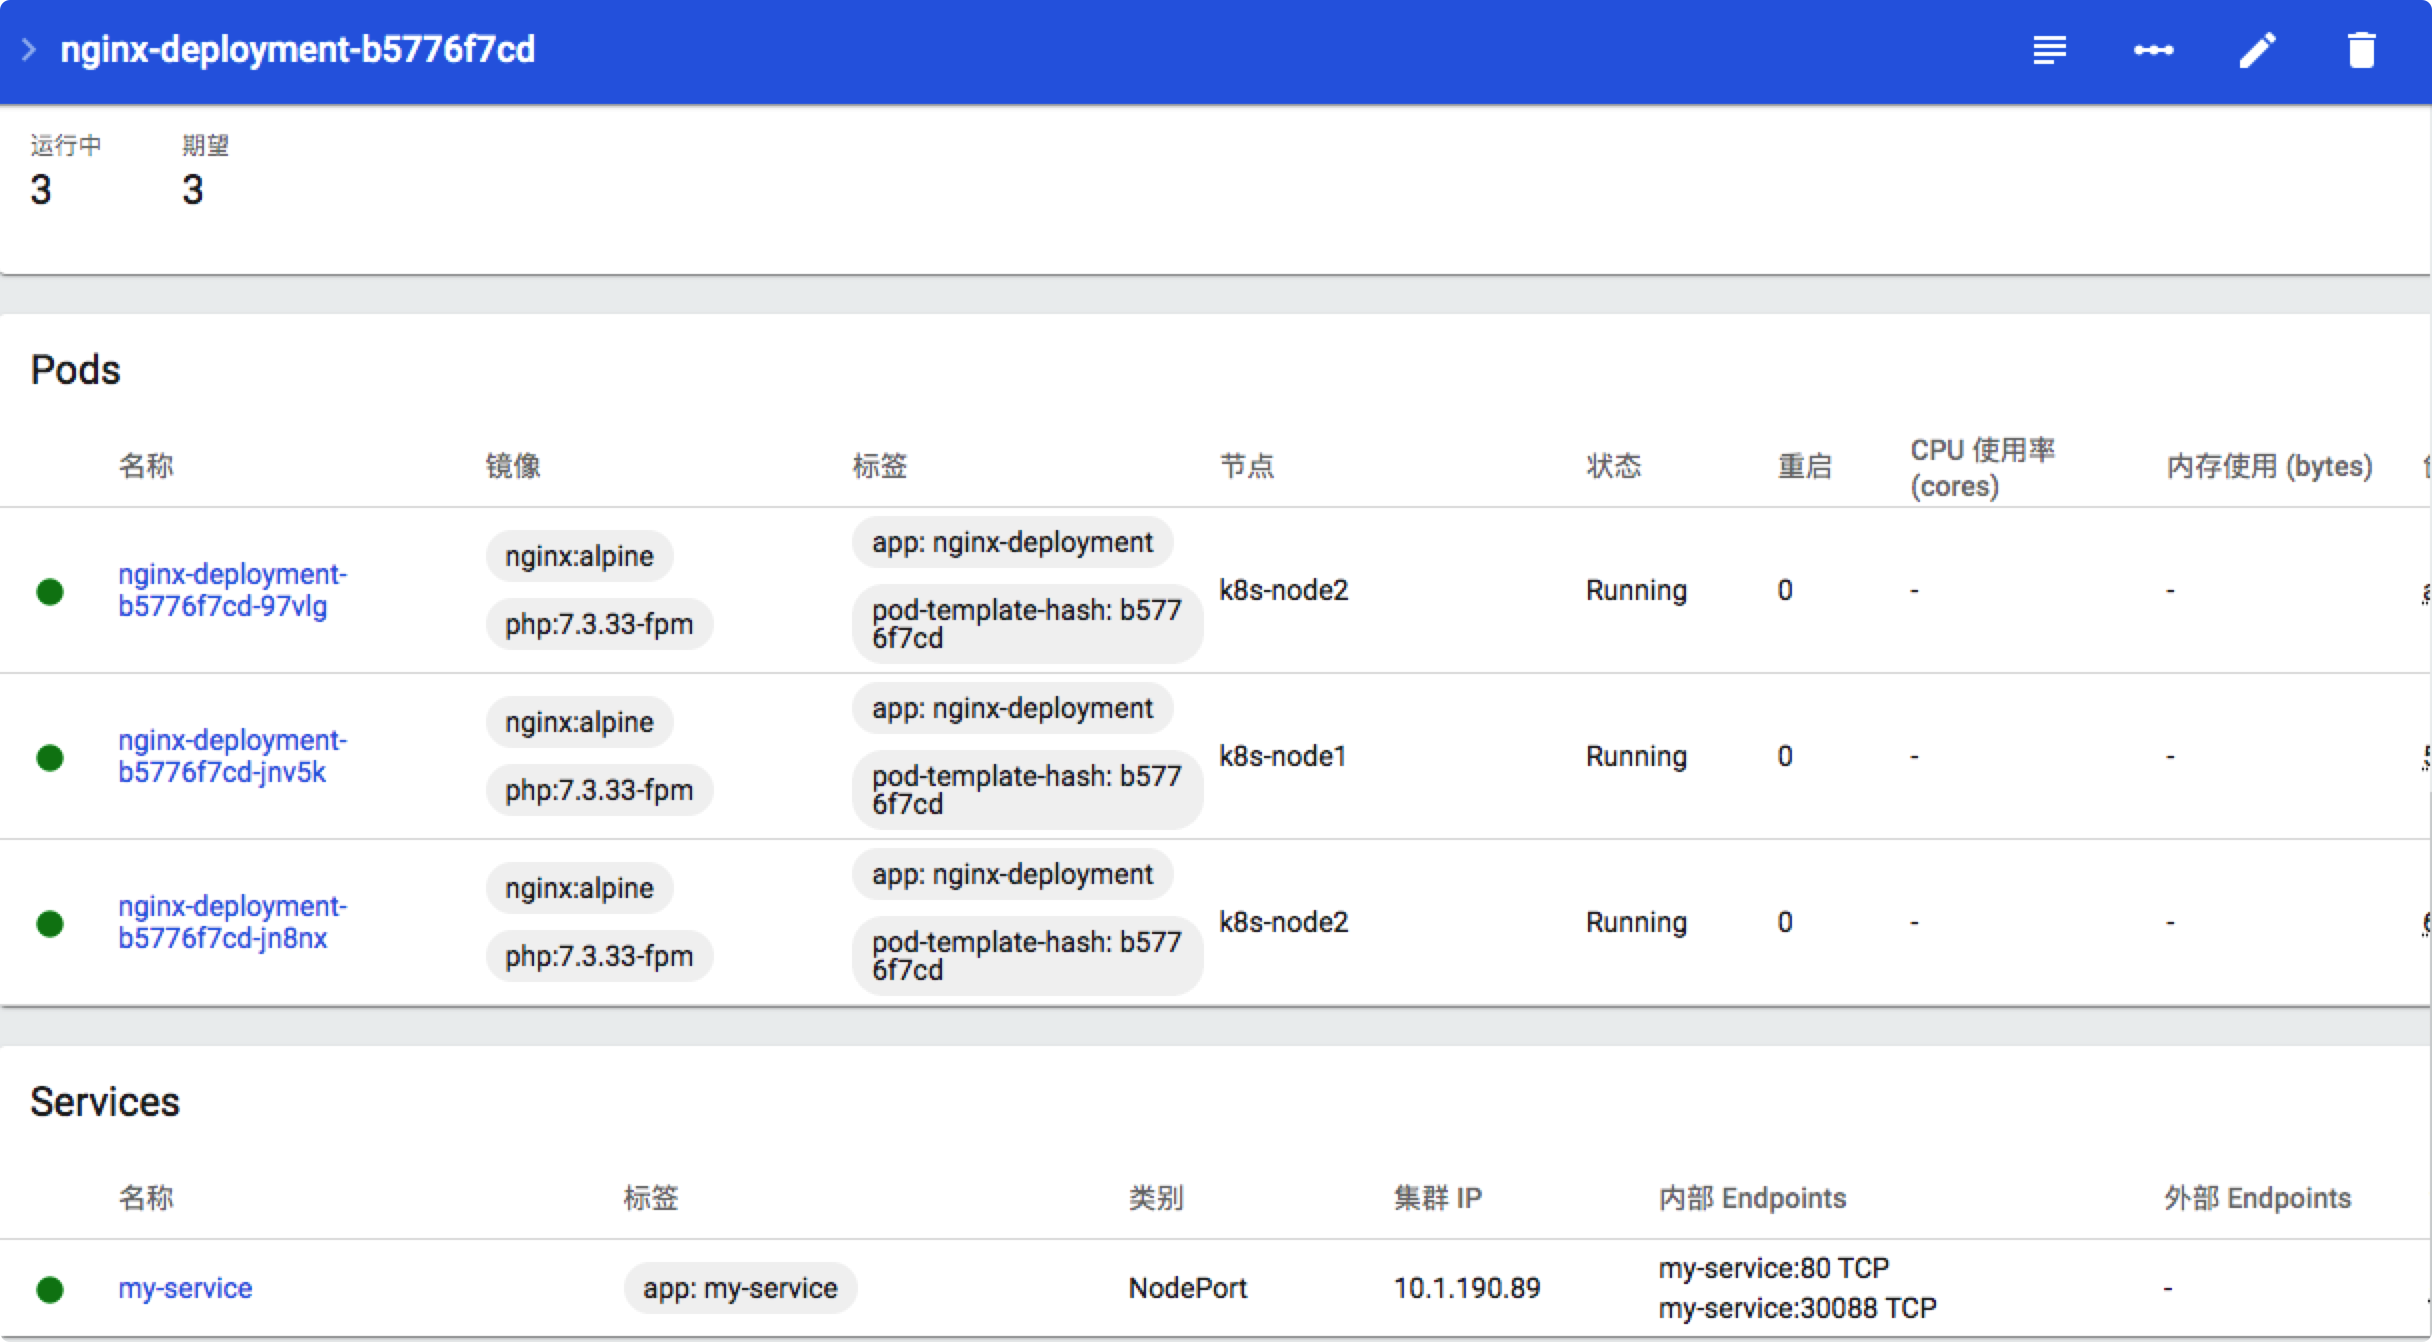Click the 'app: my-service' label chip

pos(740,1288)
